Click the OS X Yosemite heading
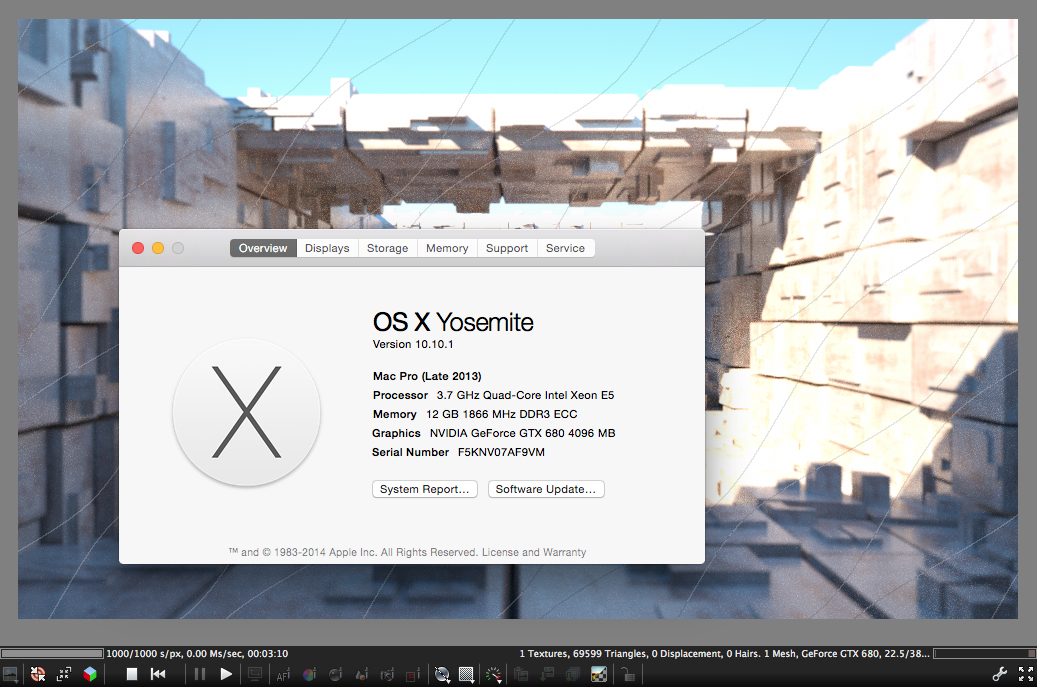Image resolution: width=1037 pixels, height=687 pixels. pos(453,323)
